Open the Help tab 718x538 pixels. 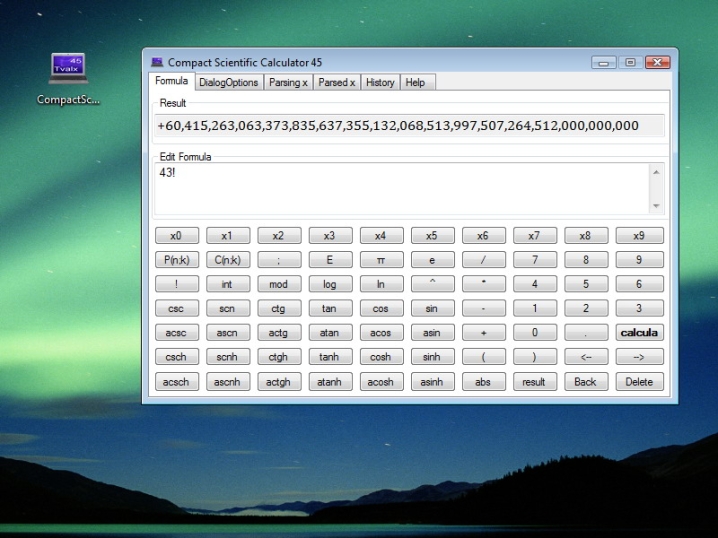(415, 83)
